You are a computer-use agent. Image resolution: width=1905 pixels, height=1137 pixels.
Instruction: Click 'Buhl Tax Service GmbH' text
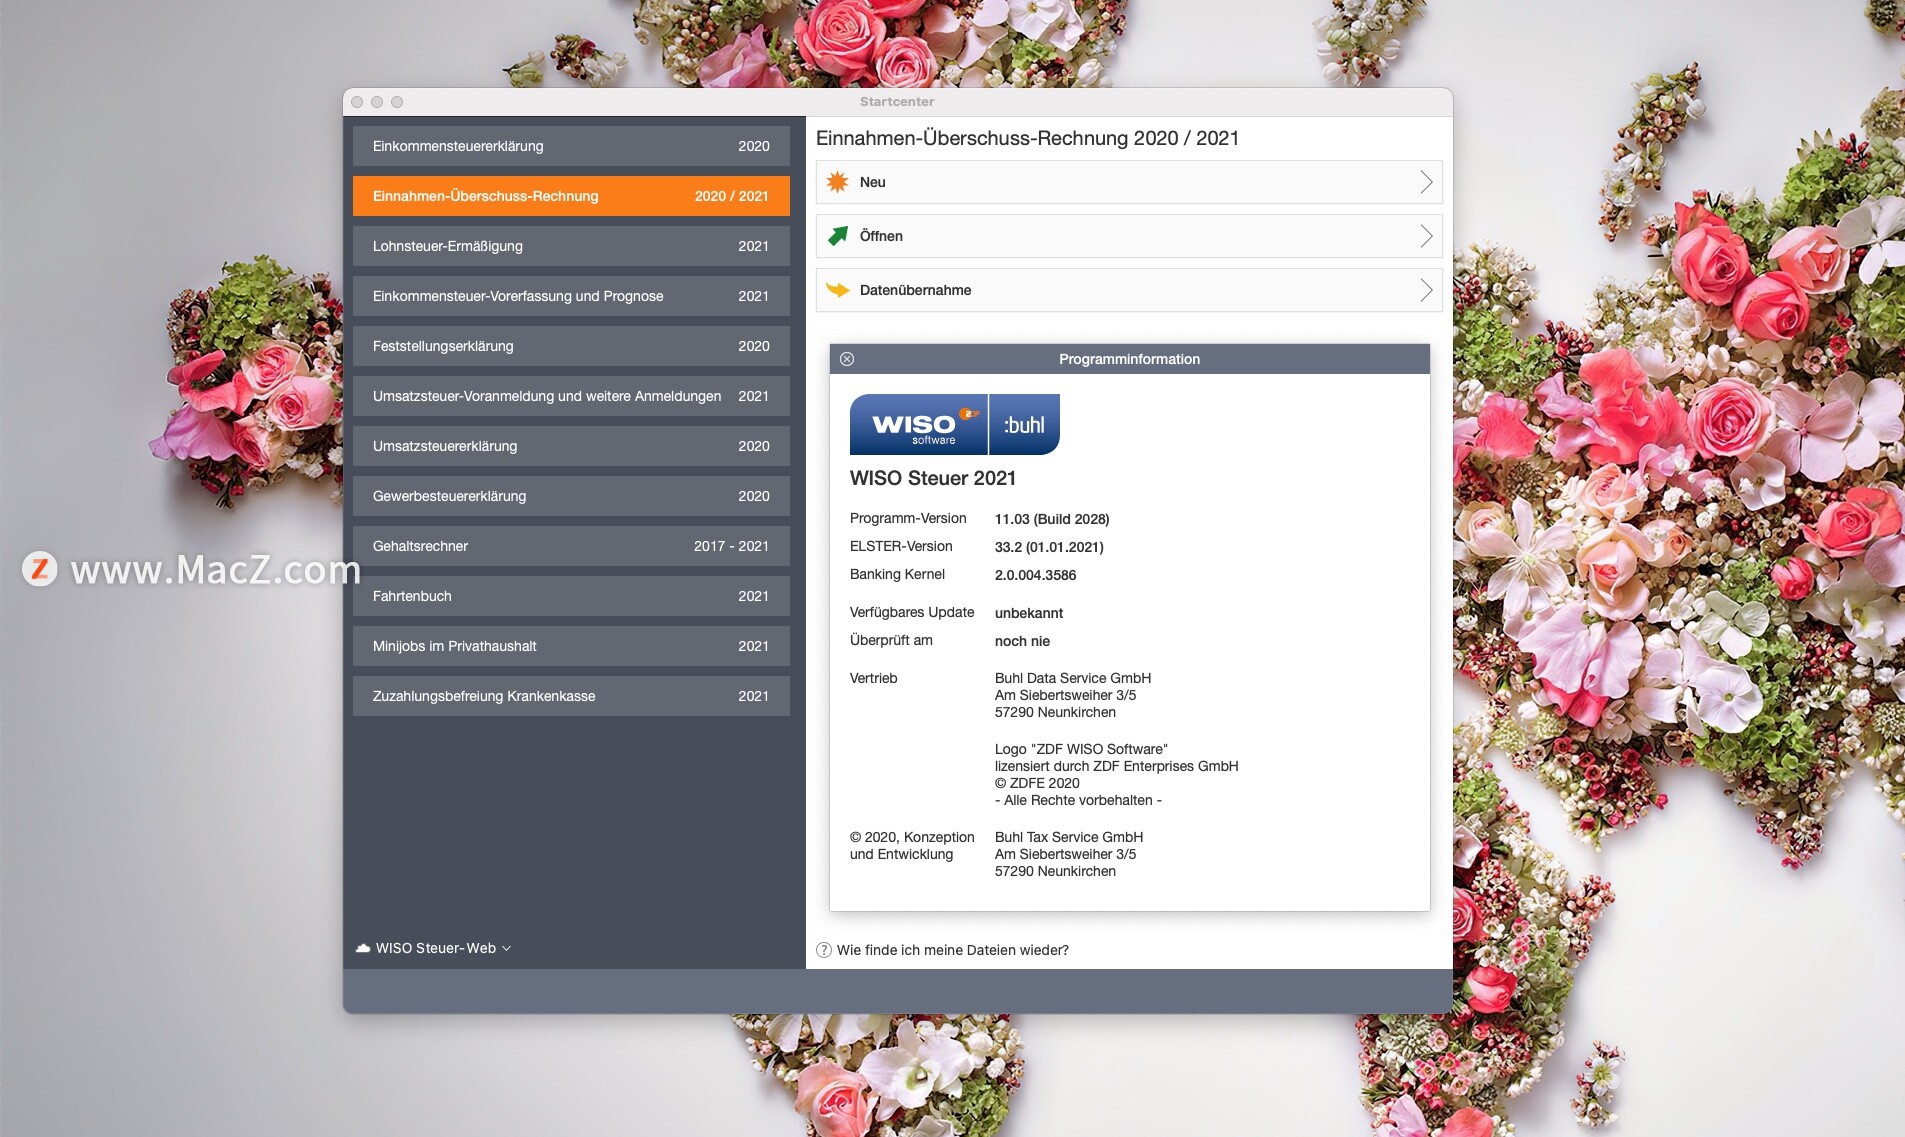coord(1069,837)
